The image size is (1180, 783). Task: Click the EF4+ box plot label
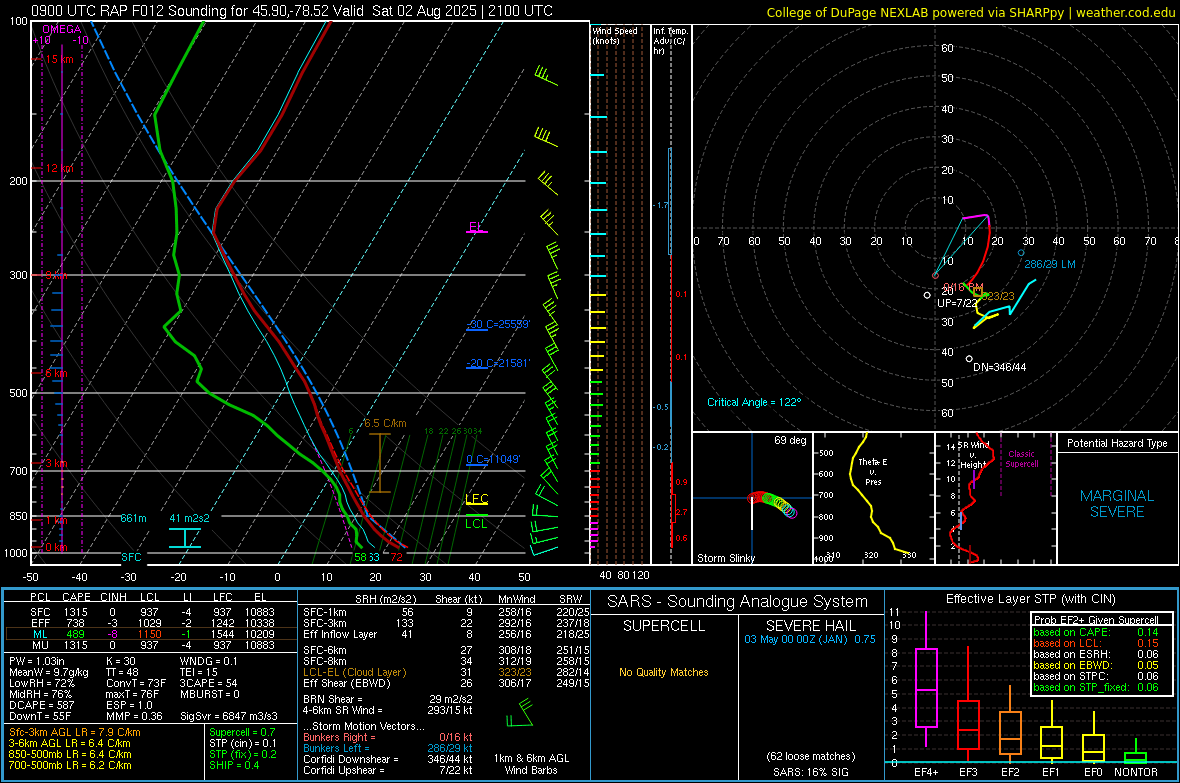[x=926, y=772]
